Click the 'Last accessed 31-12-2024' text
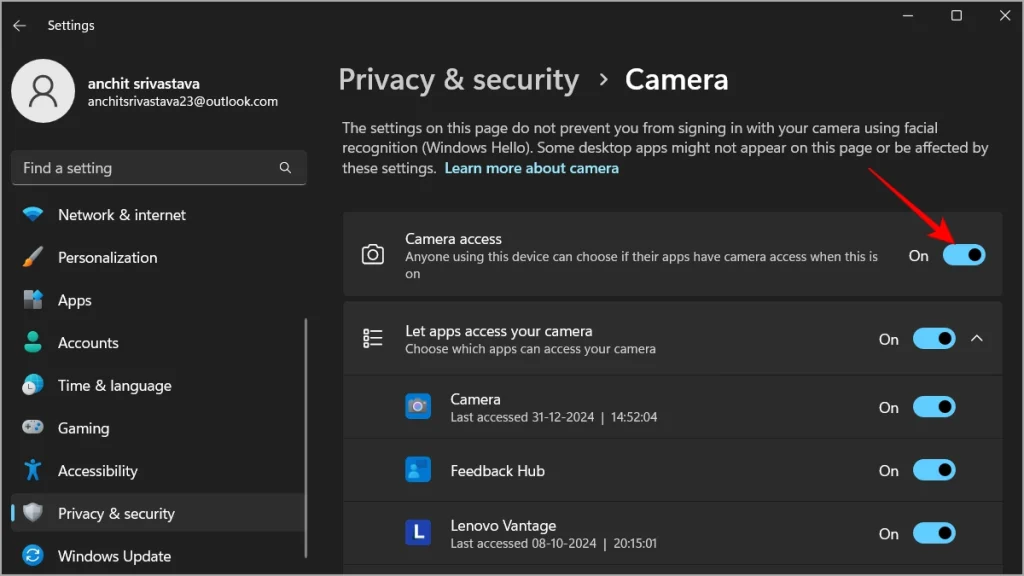Viewport: 1024px width, 576px height. pos(522,417)
